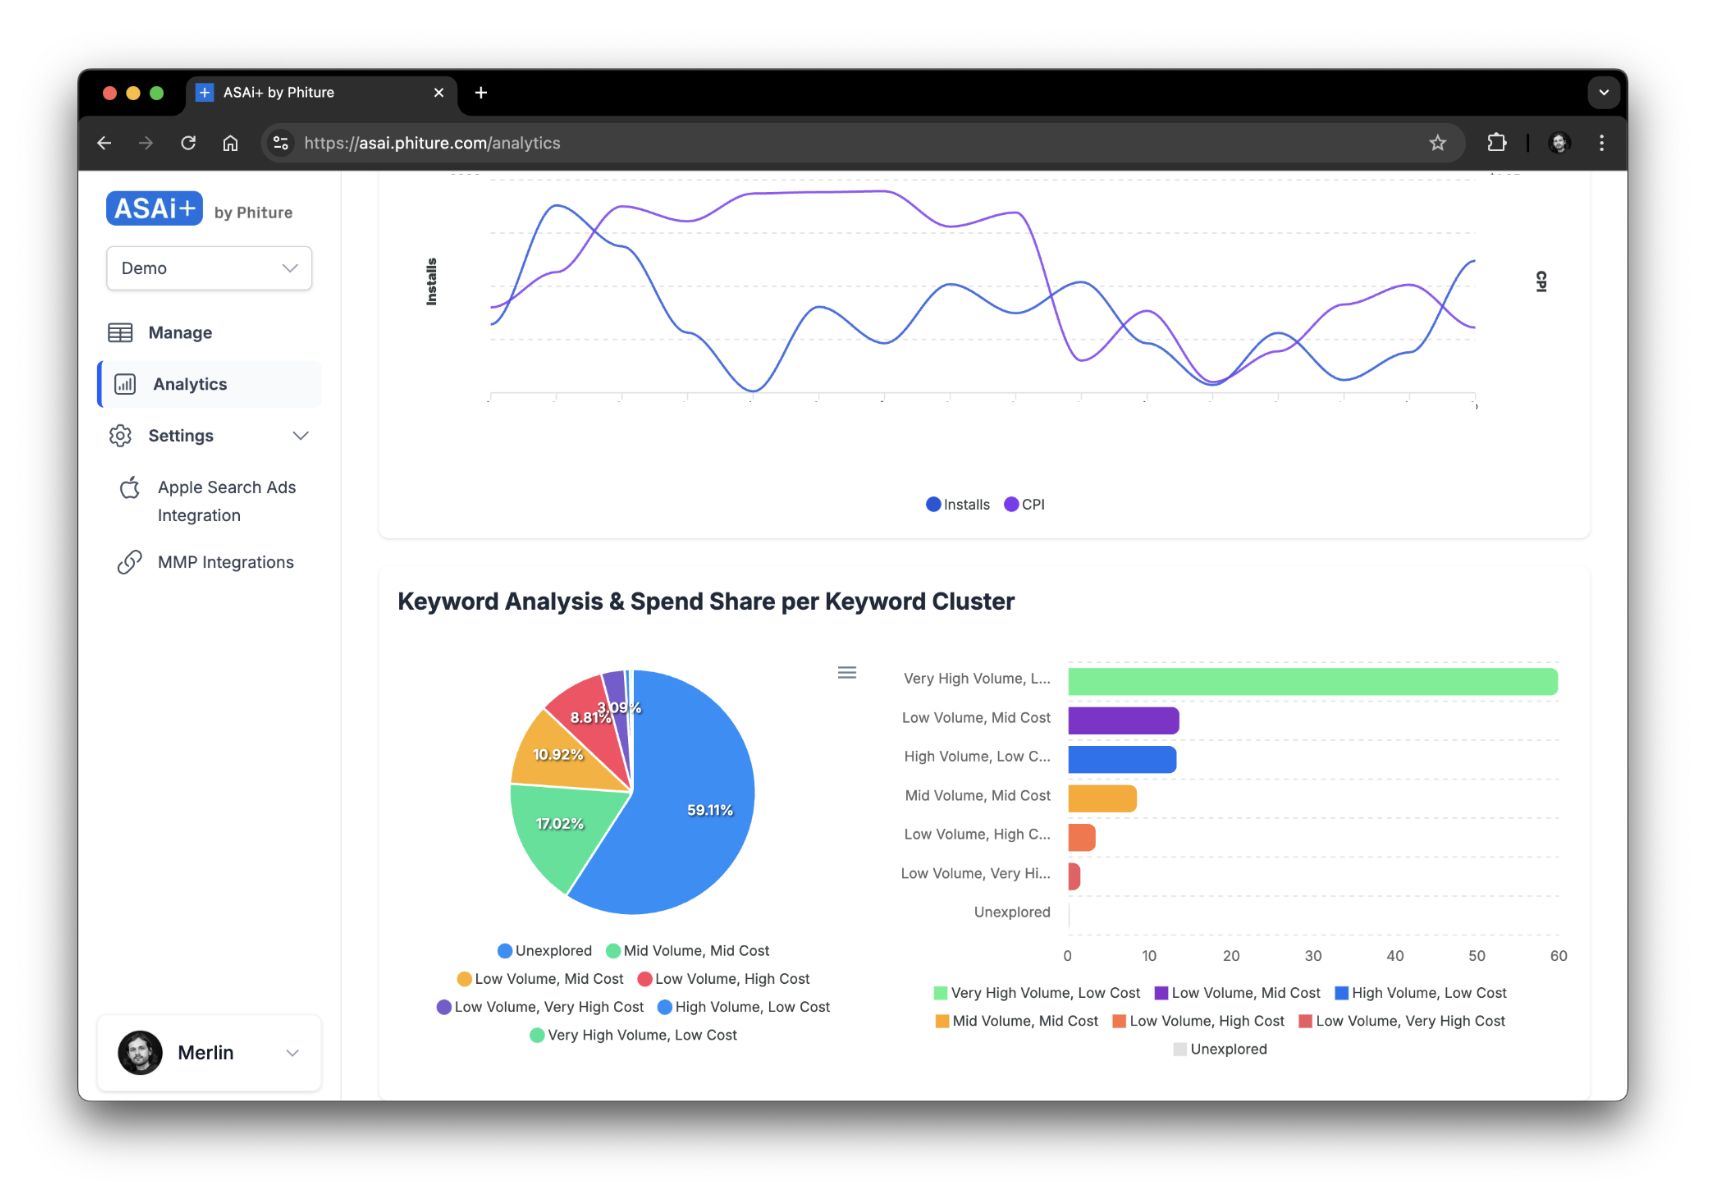Toggle the CPI series in line chart legend
The height and width of the screenshot is (1182, 1712).
(1025, 504)
